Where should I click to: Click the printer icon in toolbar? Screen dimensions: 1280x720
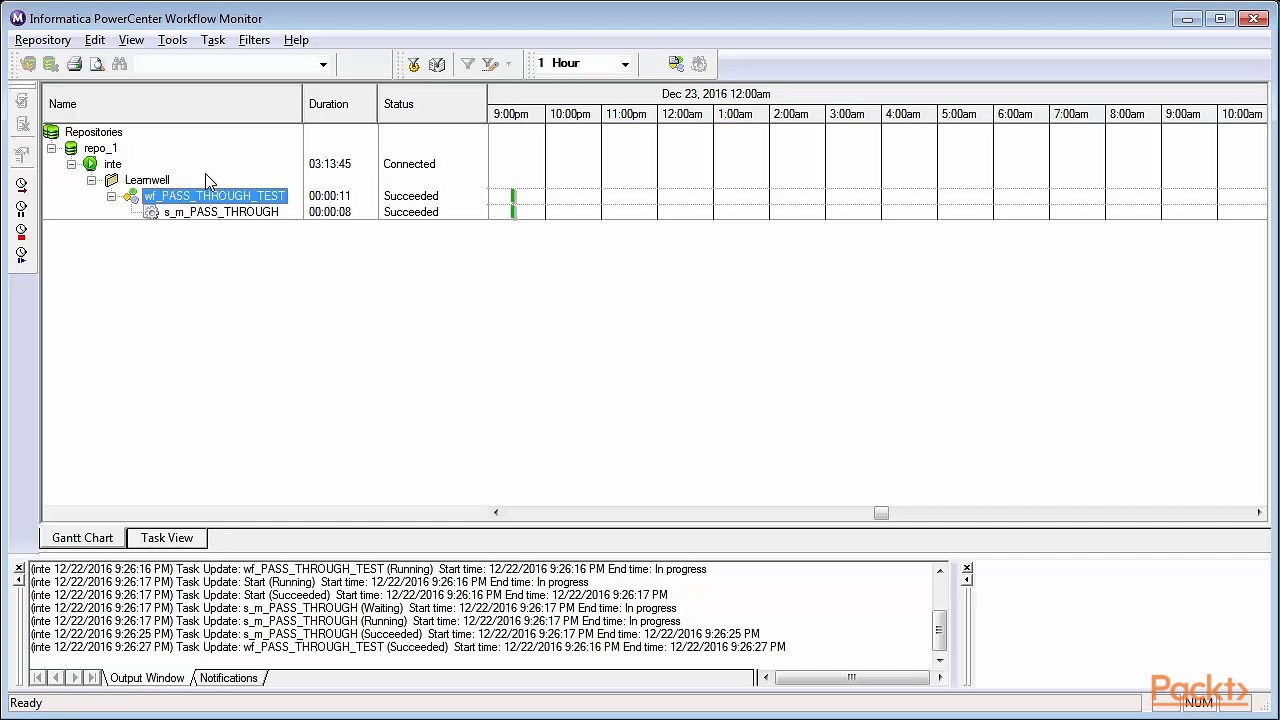(x=74, y=64)
